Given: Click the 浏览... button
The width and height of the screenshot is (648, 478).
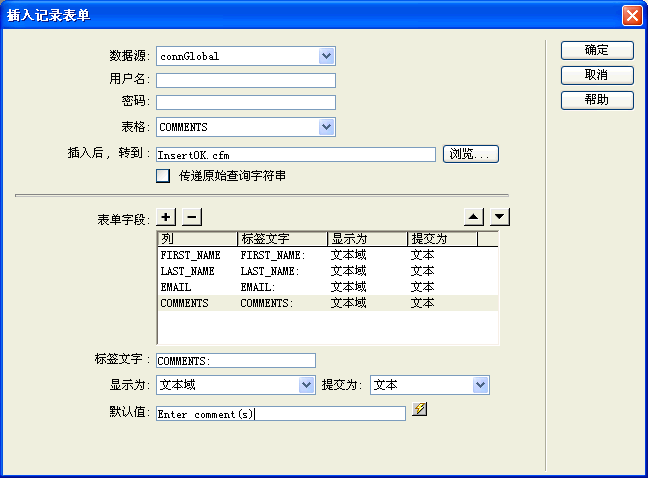Looking at the screenshot, I should tap(470, 154).
